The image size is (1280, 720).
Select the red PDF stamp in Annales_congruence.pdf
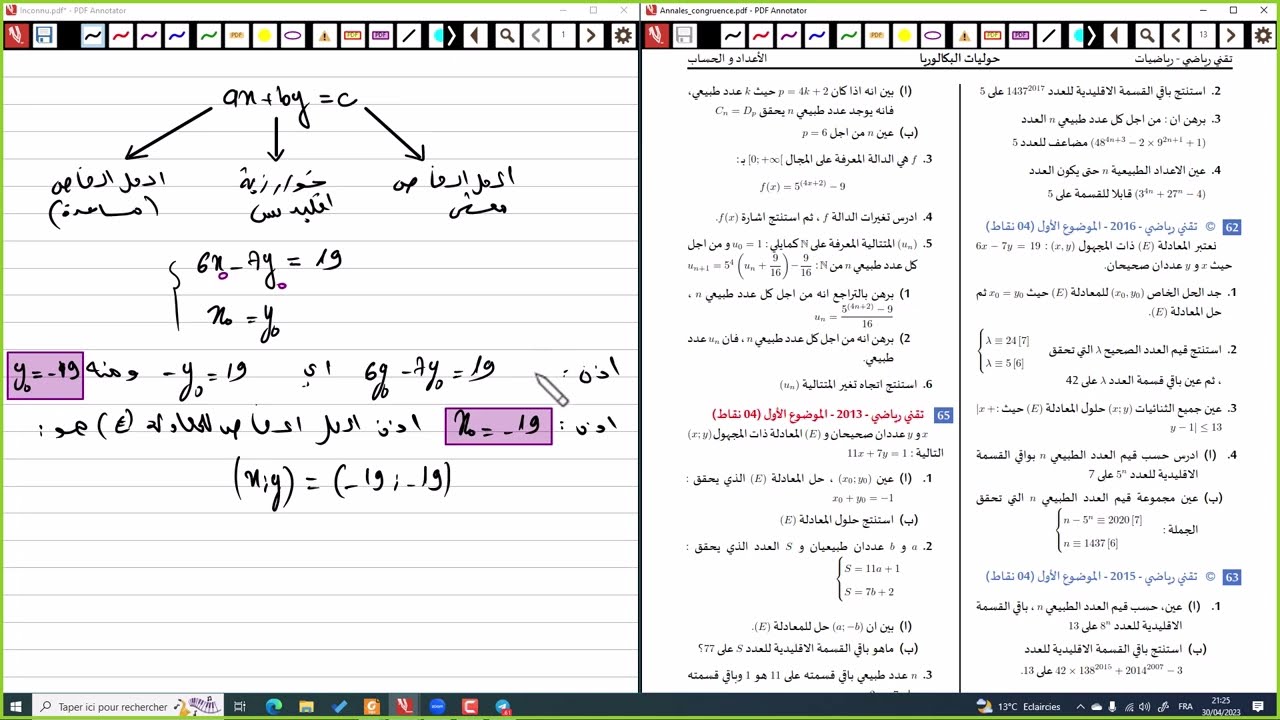pyautogui.click(x=992, y=36)
